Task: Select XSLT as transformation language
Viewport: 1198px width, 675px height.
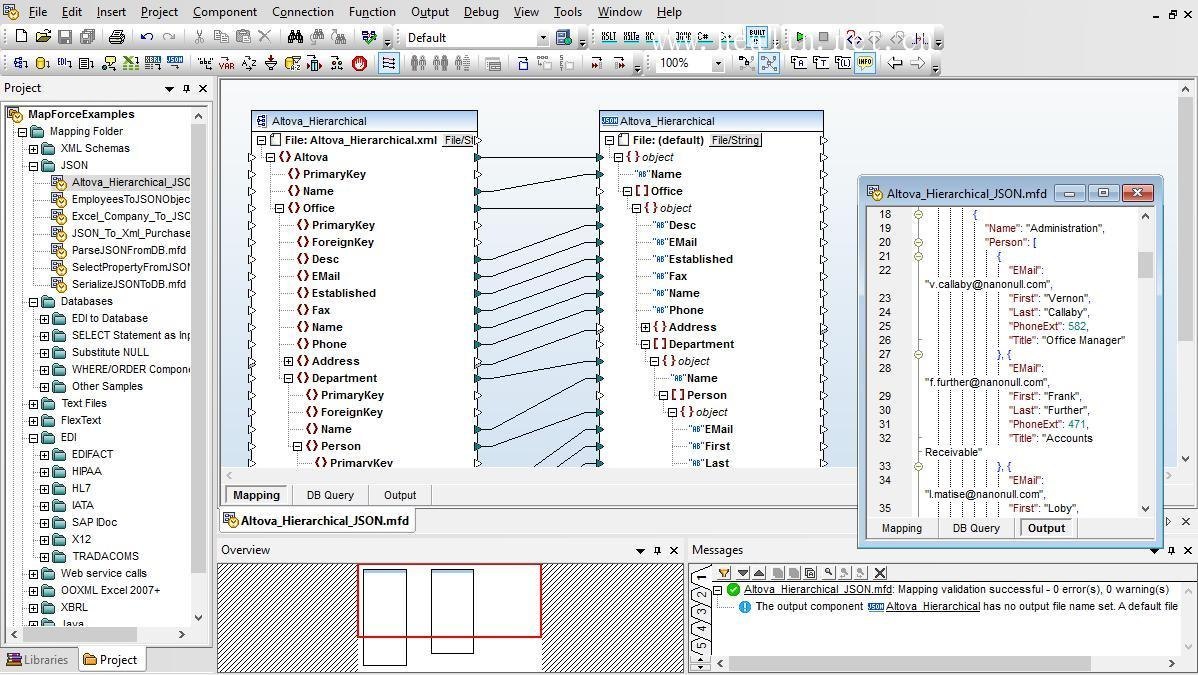Action: pyautogui.click(x=609, y=37)
